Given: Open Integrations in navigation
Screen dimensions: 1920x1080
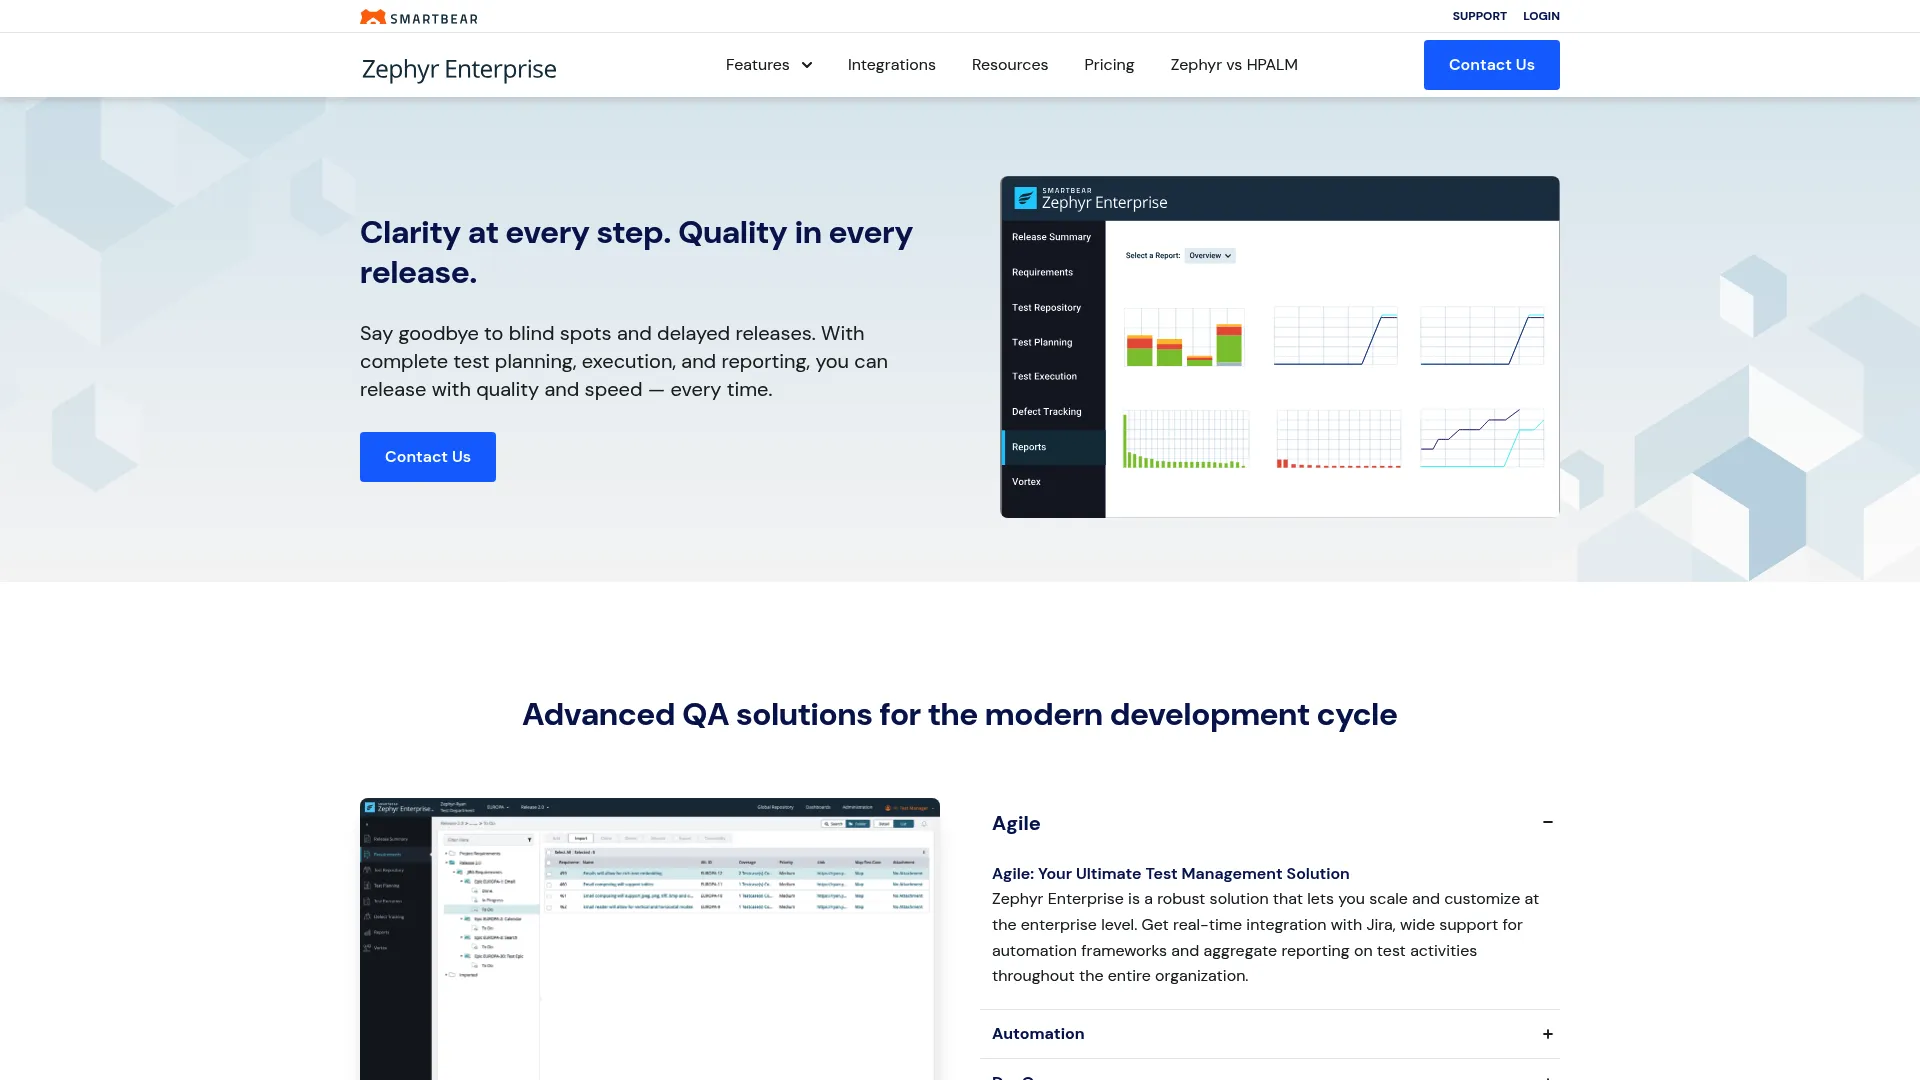Looking at the screenshot, I should pyautogui.click(x=891, y=65).
